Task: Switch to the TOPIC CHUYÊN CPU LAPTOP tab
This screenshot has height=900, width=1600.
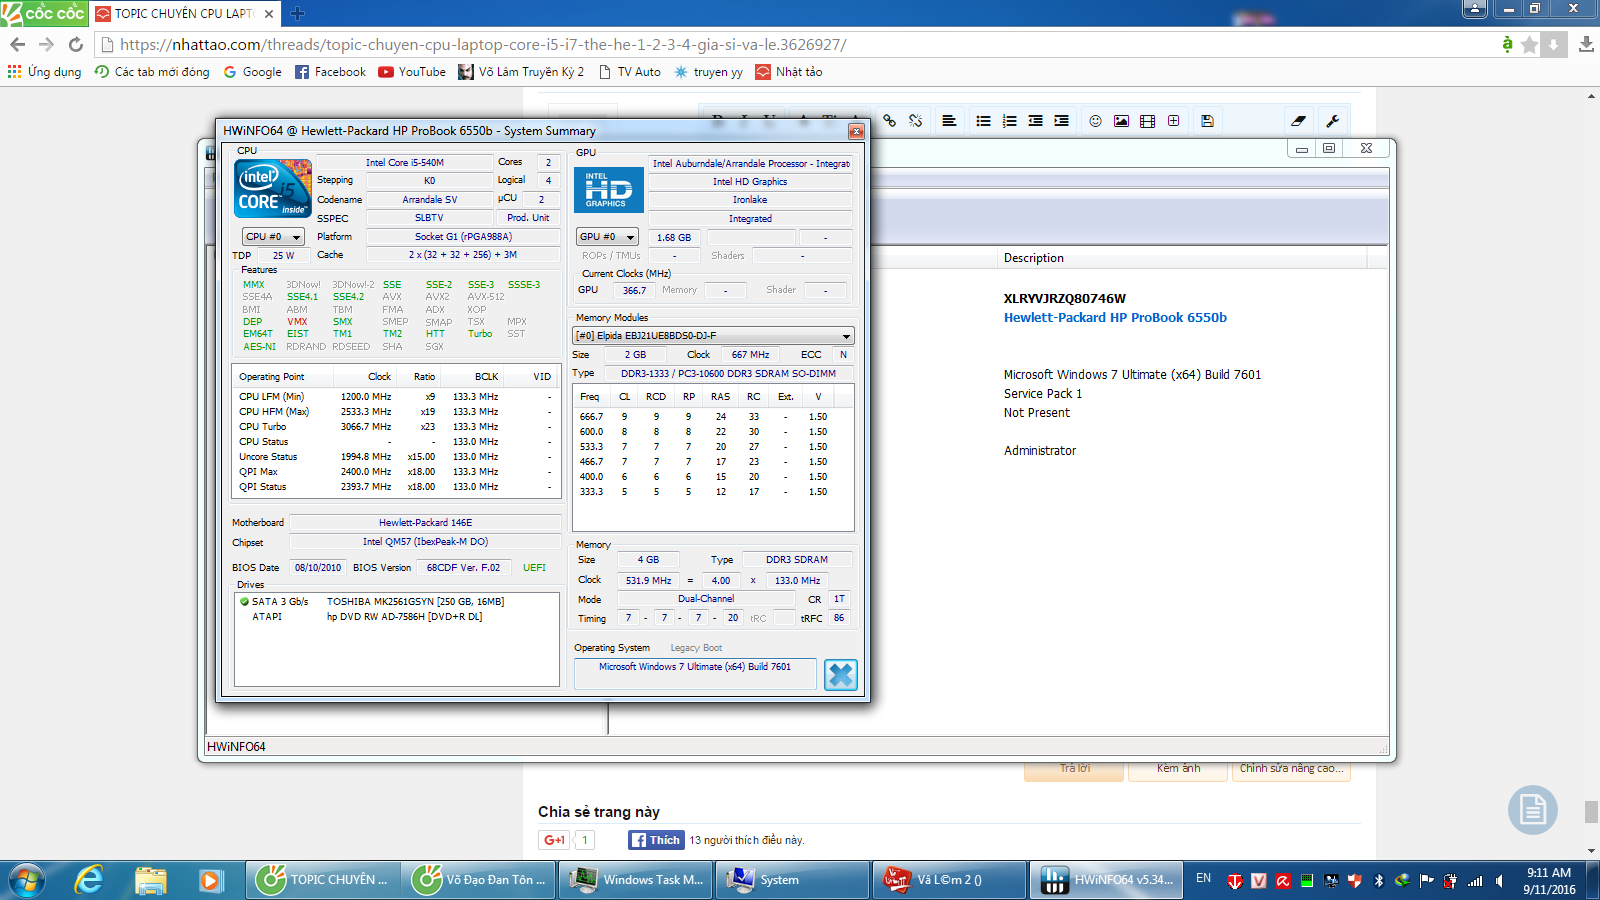Action: click(185, 13)
